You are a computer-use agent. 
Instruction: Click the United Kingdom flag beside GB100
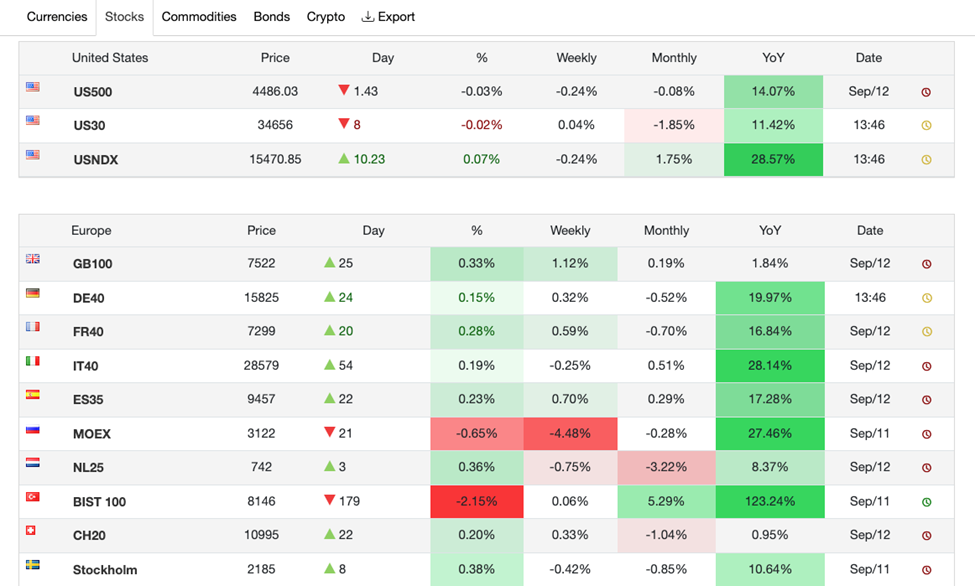33,260
